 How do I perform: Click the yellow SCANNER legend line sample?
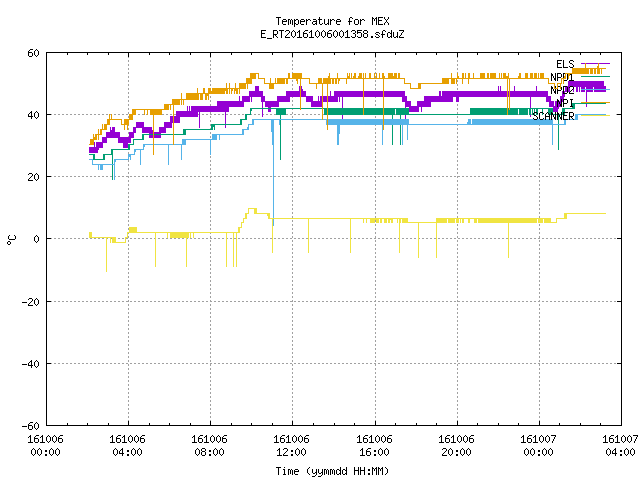point(595,116)
